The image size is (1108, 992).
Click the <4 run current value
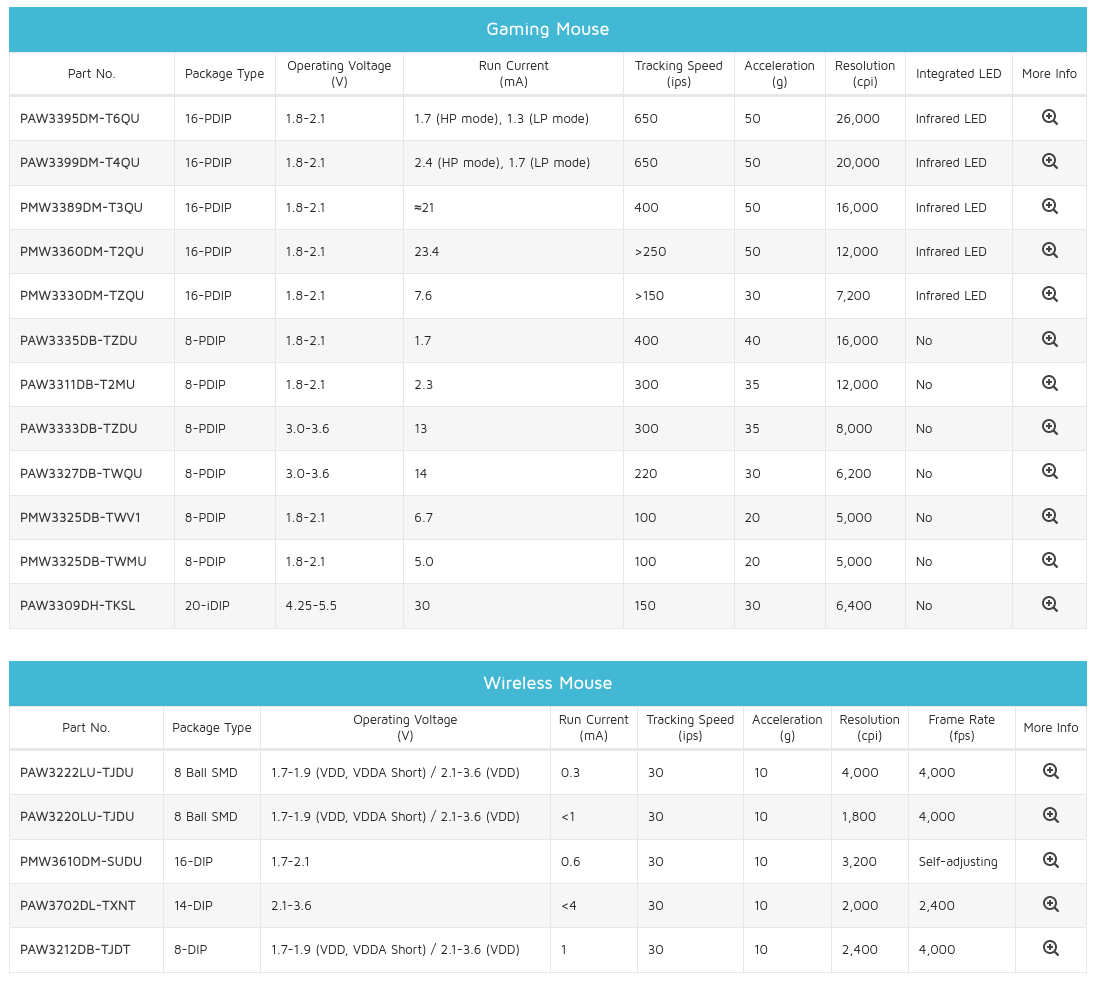(568, 905)
